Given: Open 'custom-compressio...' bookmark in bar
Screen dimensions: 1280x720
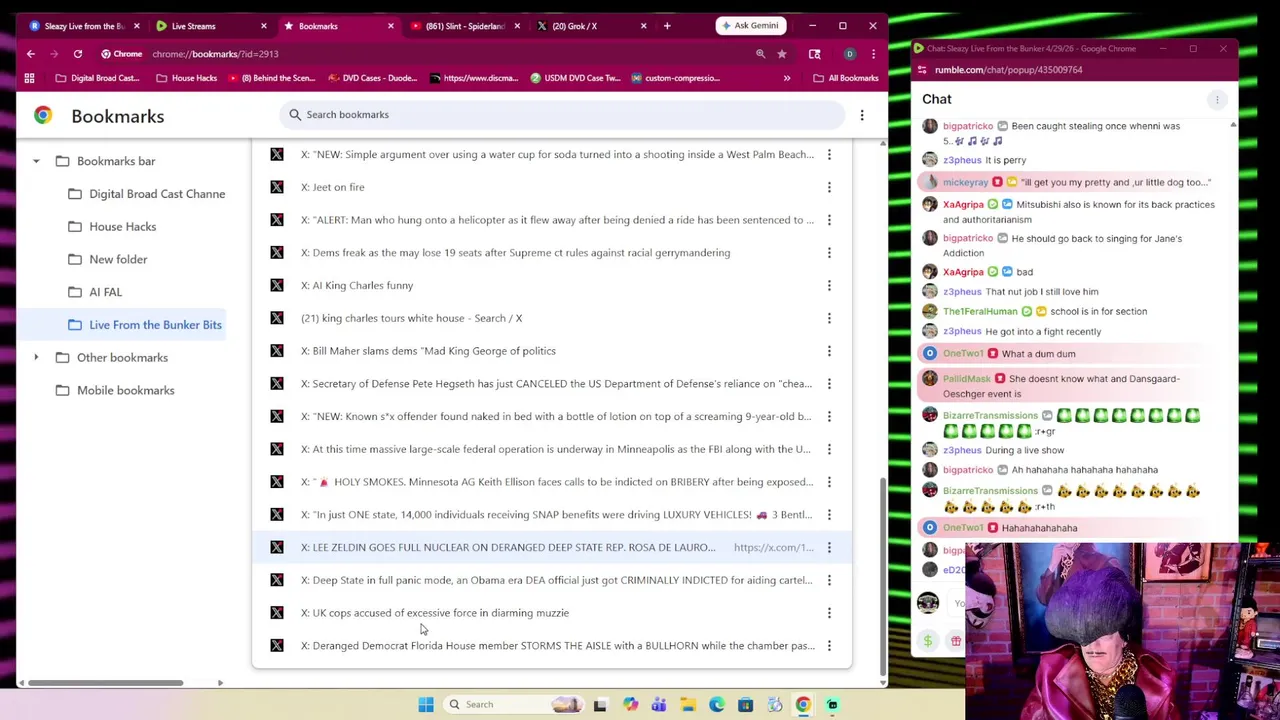Looking at the screenshot, I should pos(676,78).
